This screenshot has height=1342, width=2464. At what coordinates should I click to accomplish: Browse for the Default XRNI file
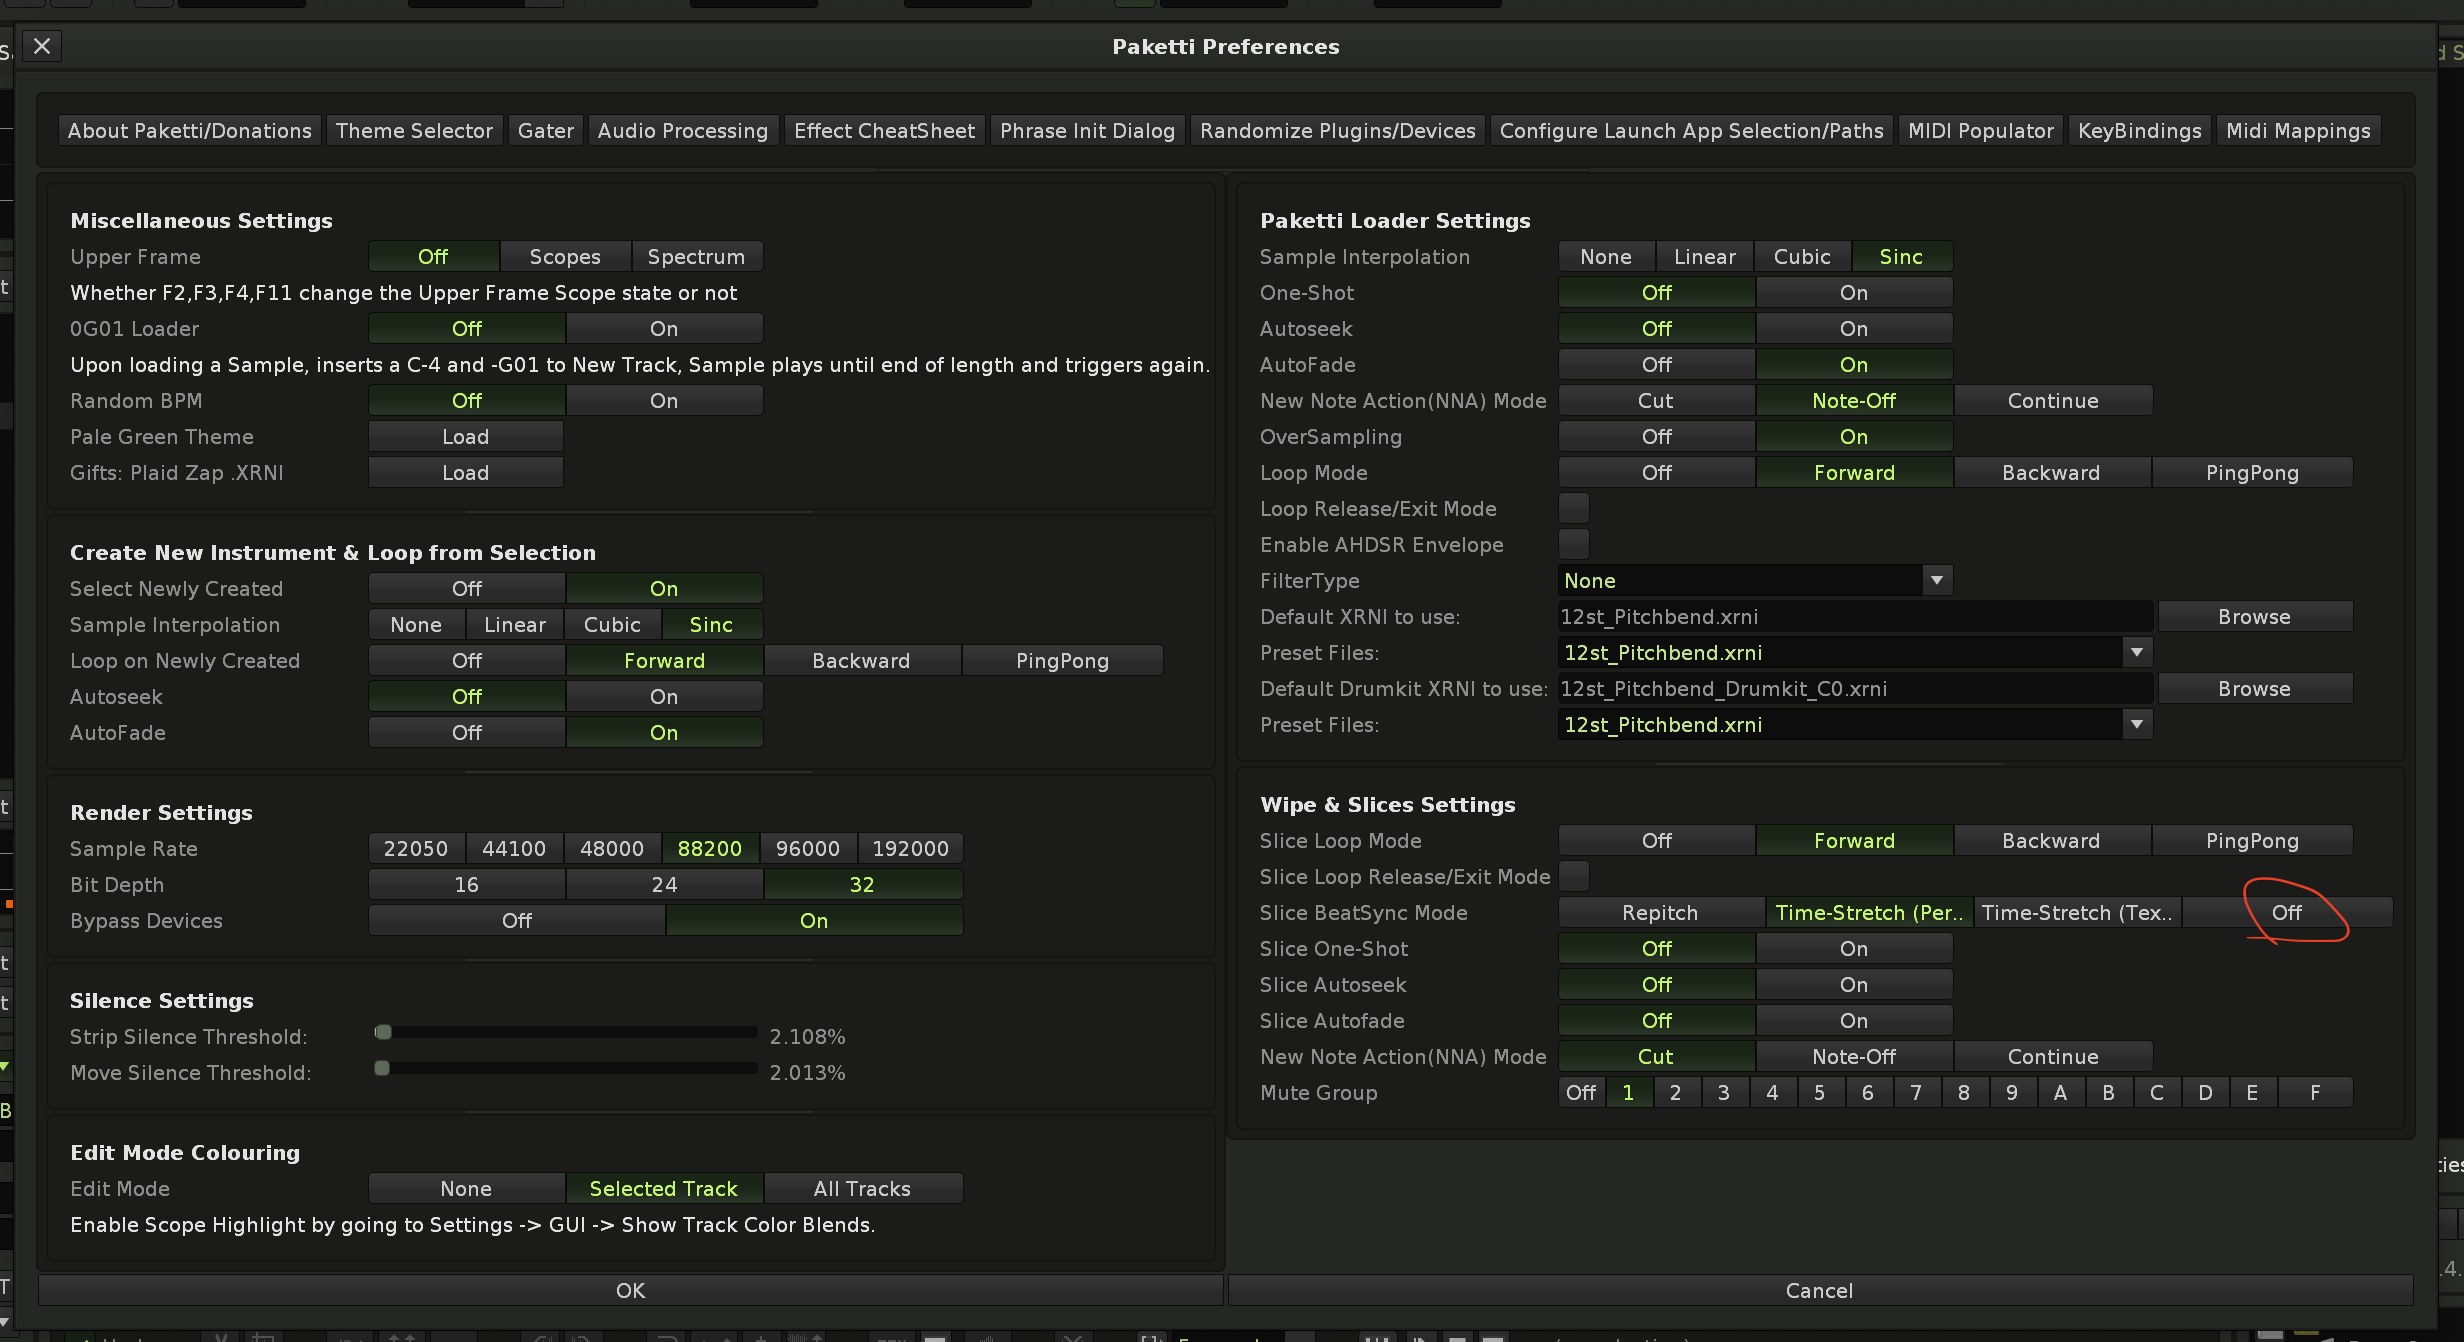[2254, 617]
